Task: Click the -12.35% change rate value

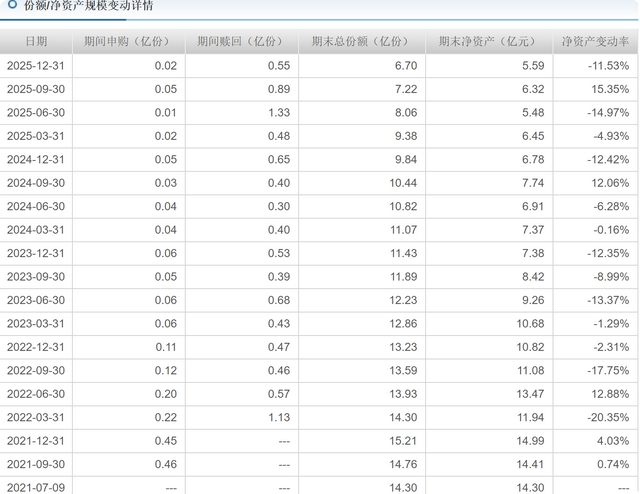Action: click(x=609, y=253)
